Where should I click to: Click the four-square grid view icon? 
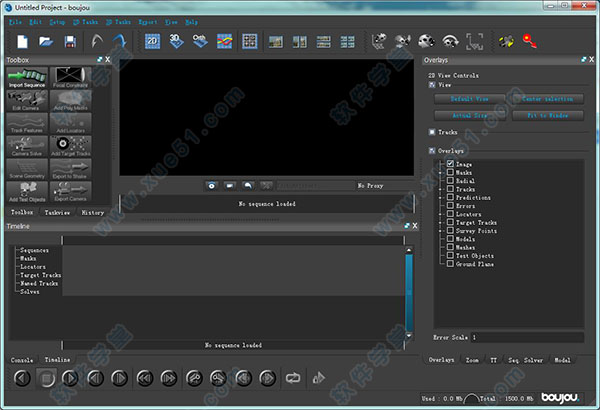pos(249,41)
